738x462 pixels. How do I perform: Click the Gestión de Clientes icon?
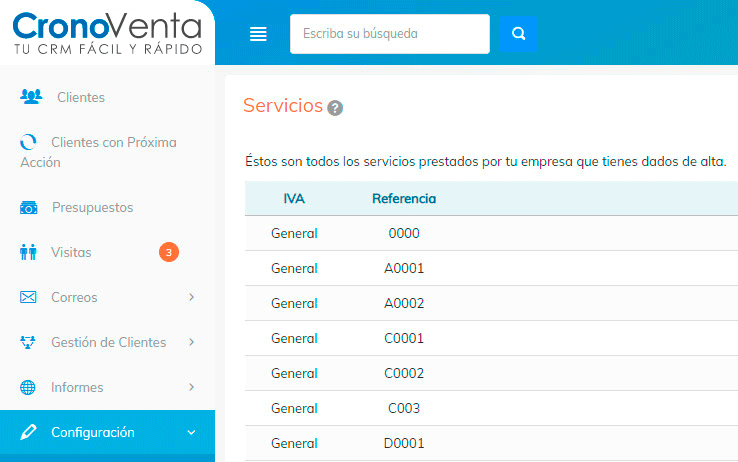coord(29,343)
